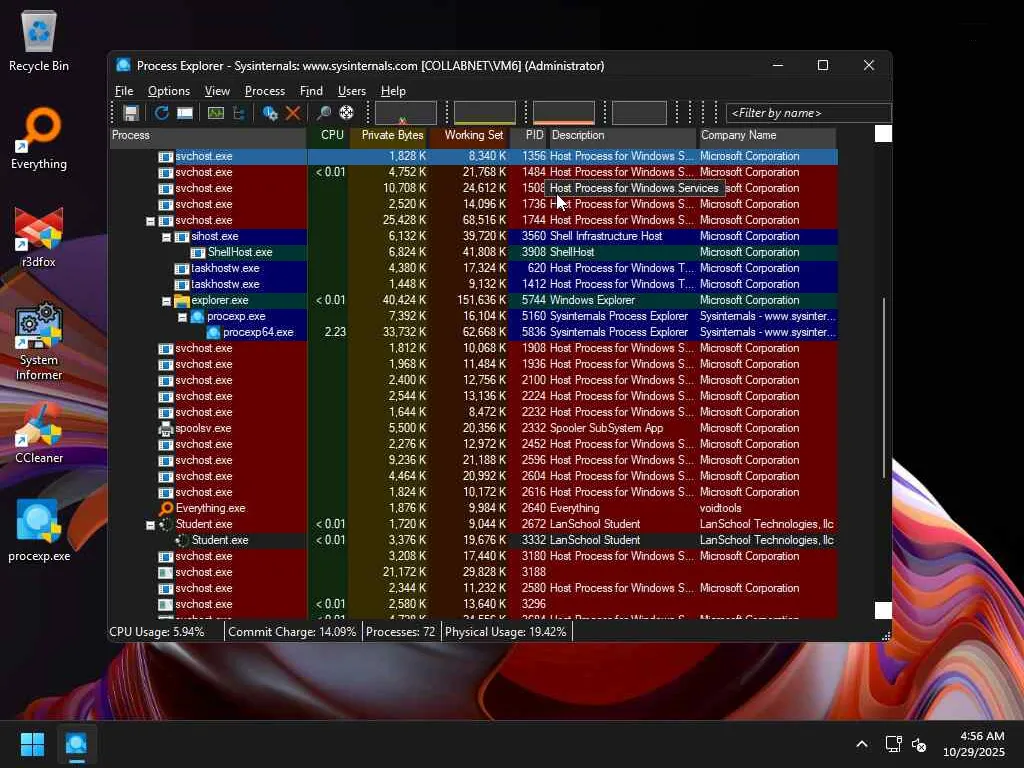Open System Informer desktop shortcut
The width and height of the screenshot is (1024, 768).
pos(39,342)
